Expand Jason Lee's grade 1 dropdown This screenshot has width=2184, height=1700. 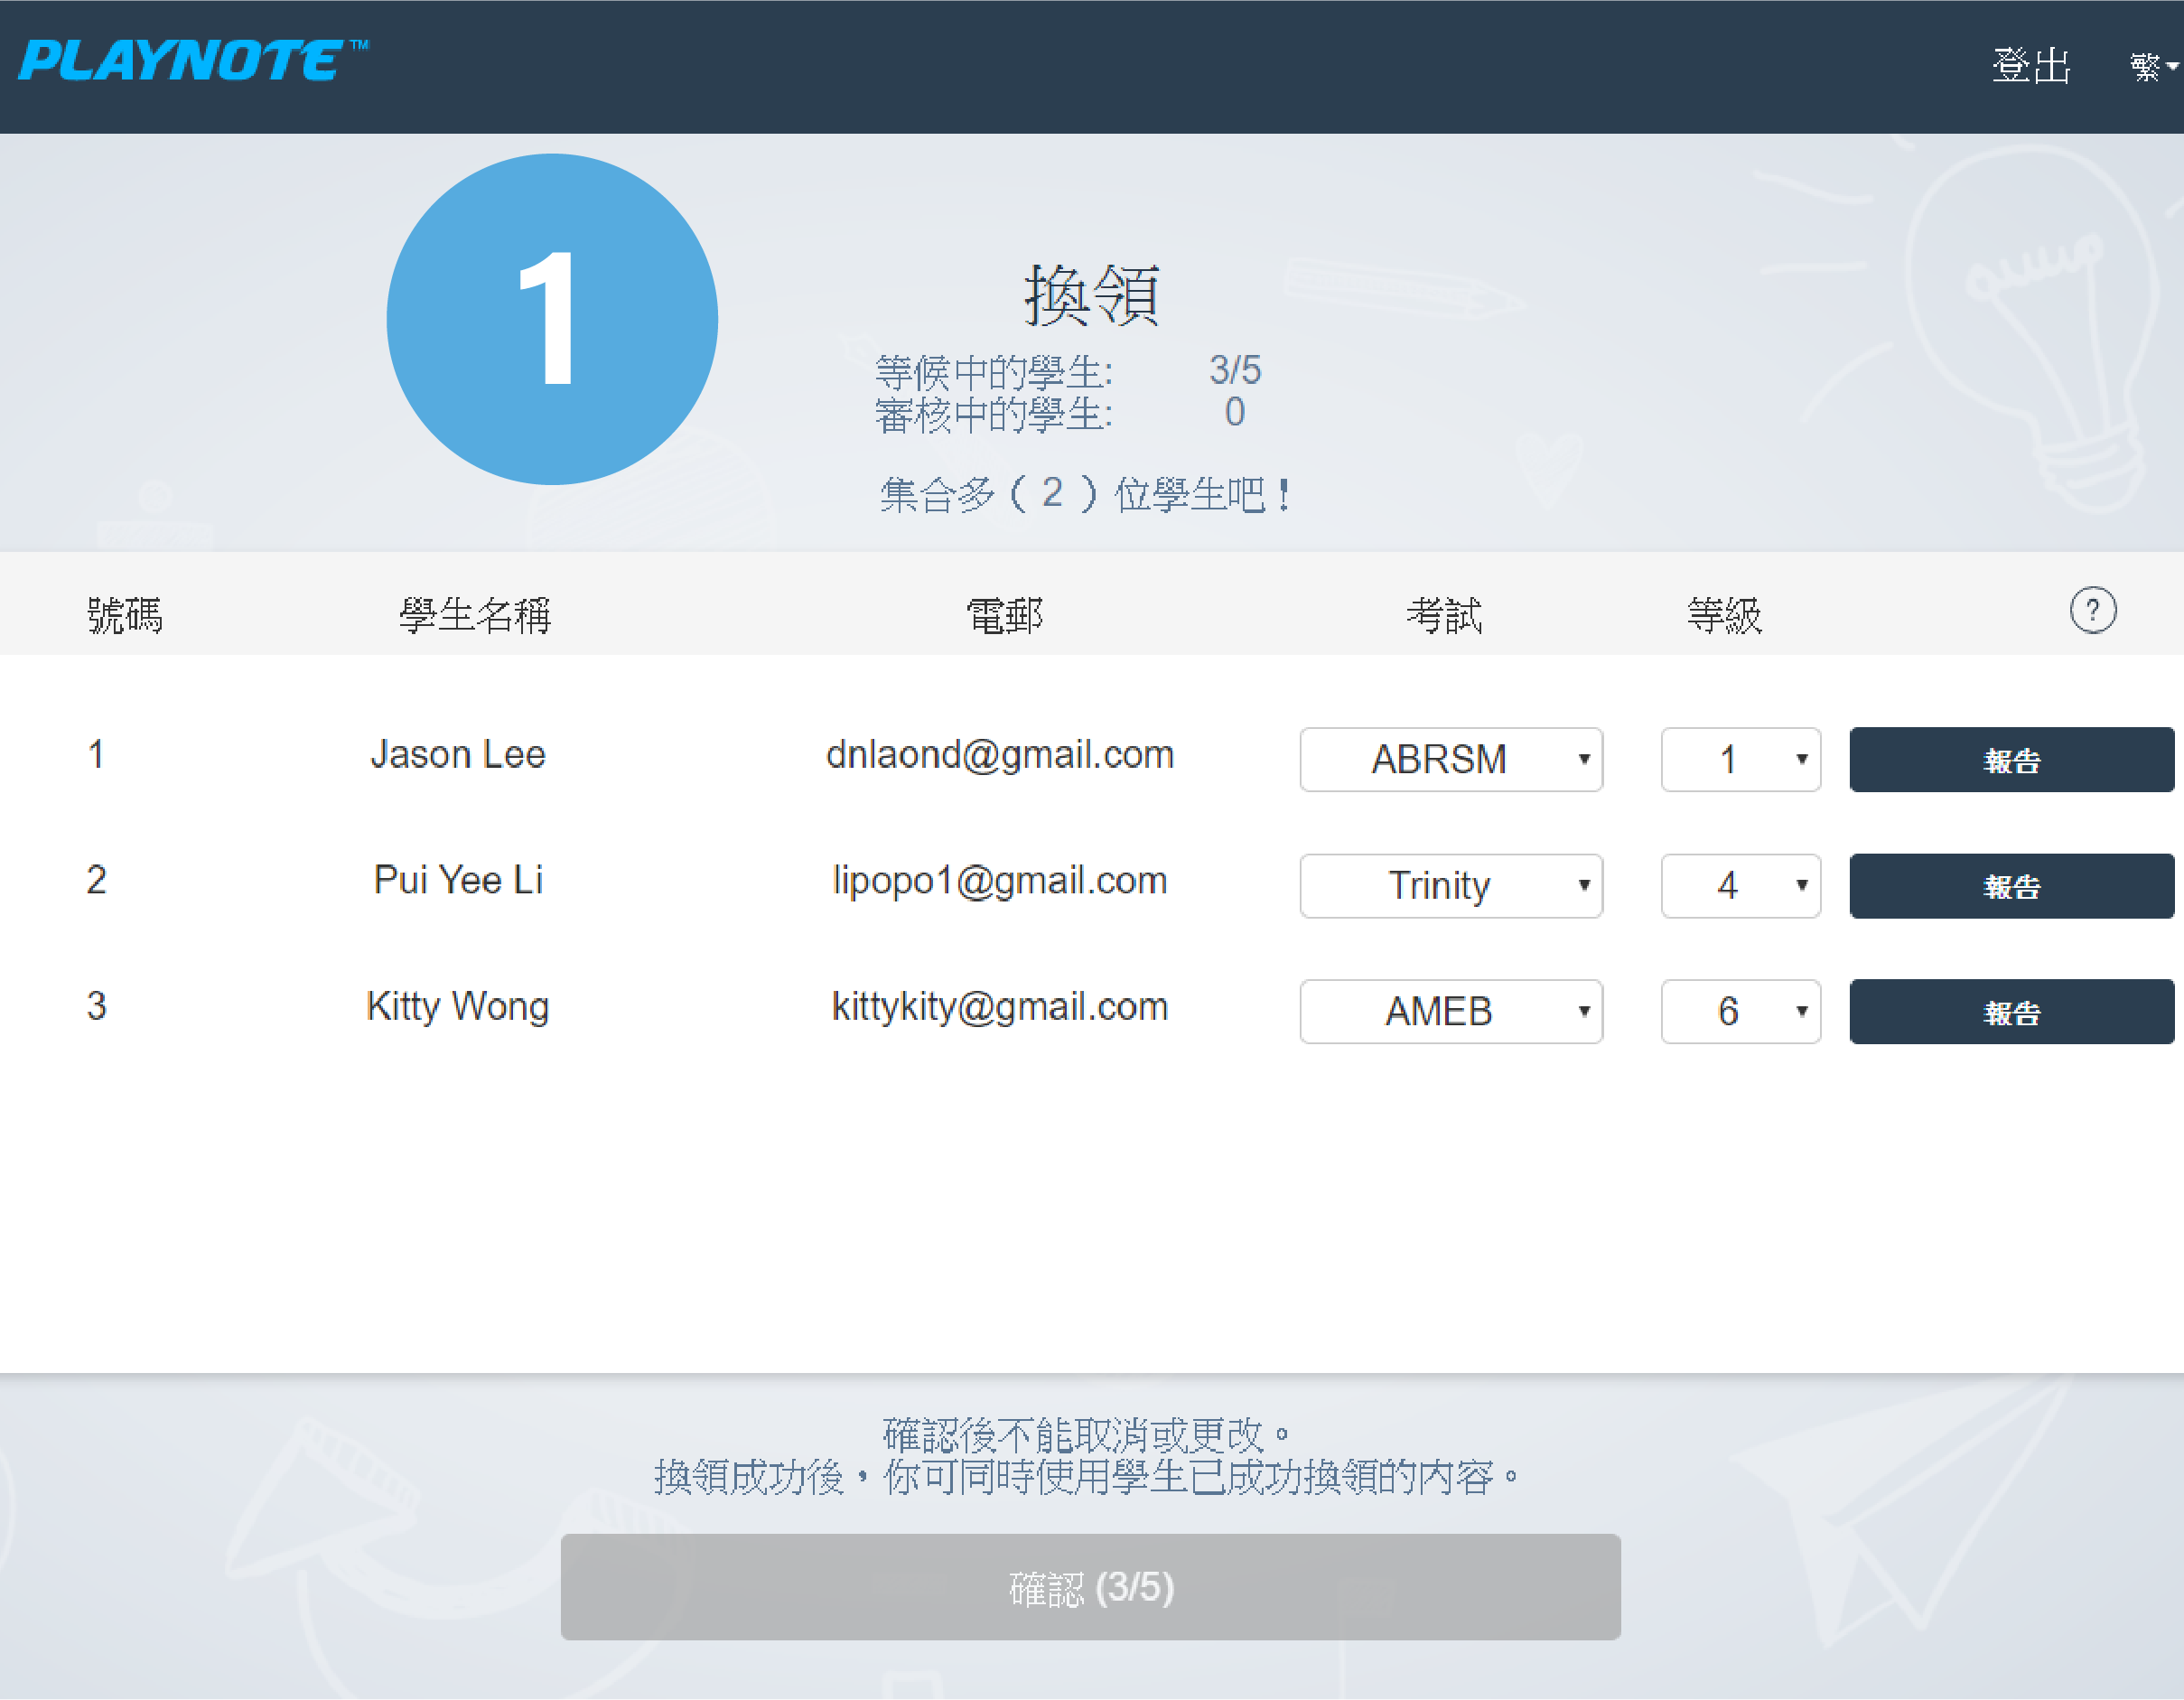click(1740, 760)
